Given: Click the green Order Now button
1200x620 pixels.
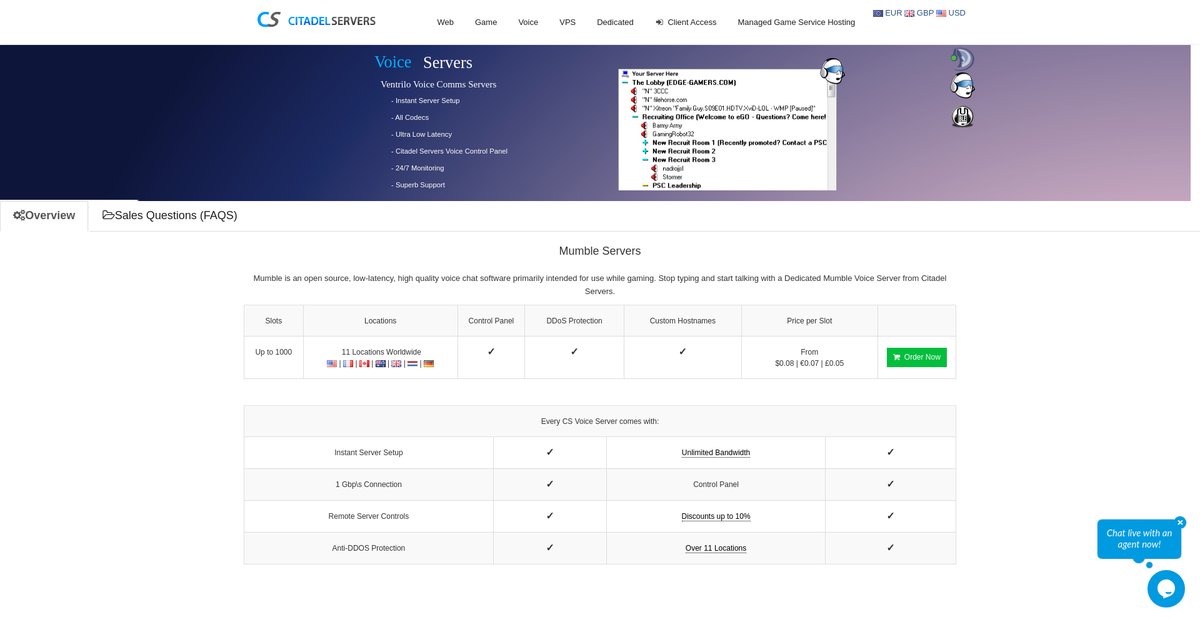Looking at the screenshot, I should coord(916,357).
